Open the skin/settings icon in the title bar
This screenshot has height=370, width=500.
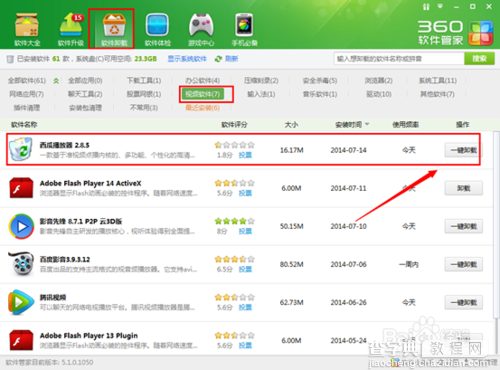(426, 7)
